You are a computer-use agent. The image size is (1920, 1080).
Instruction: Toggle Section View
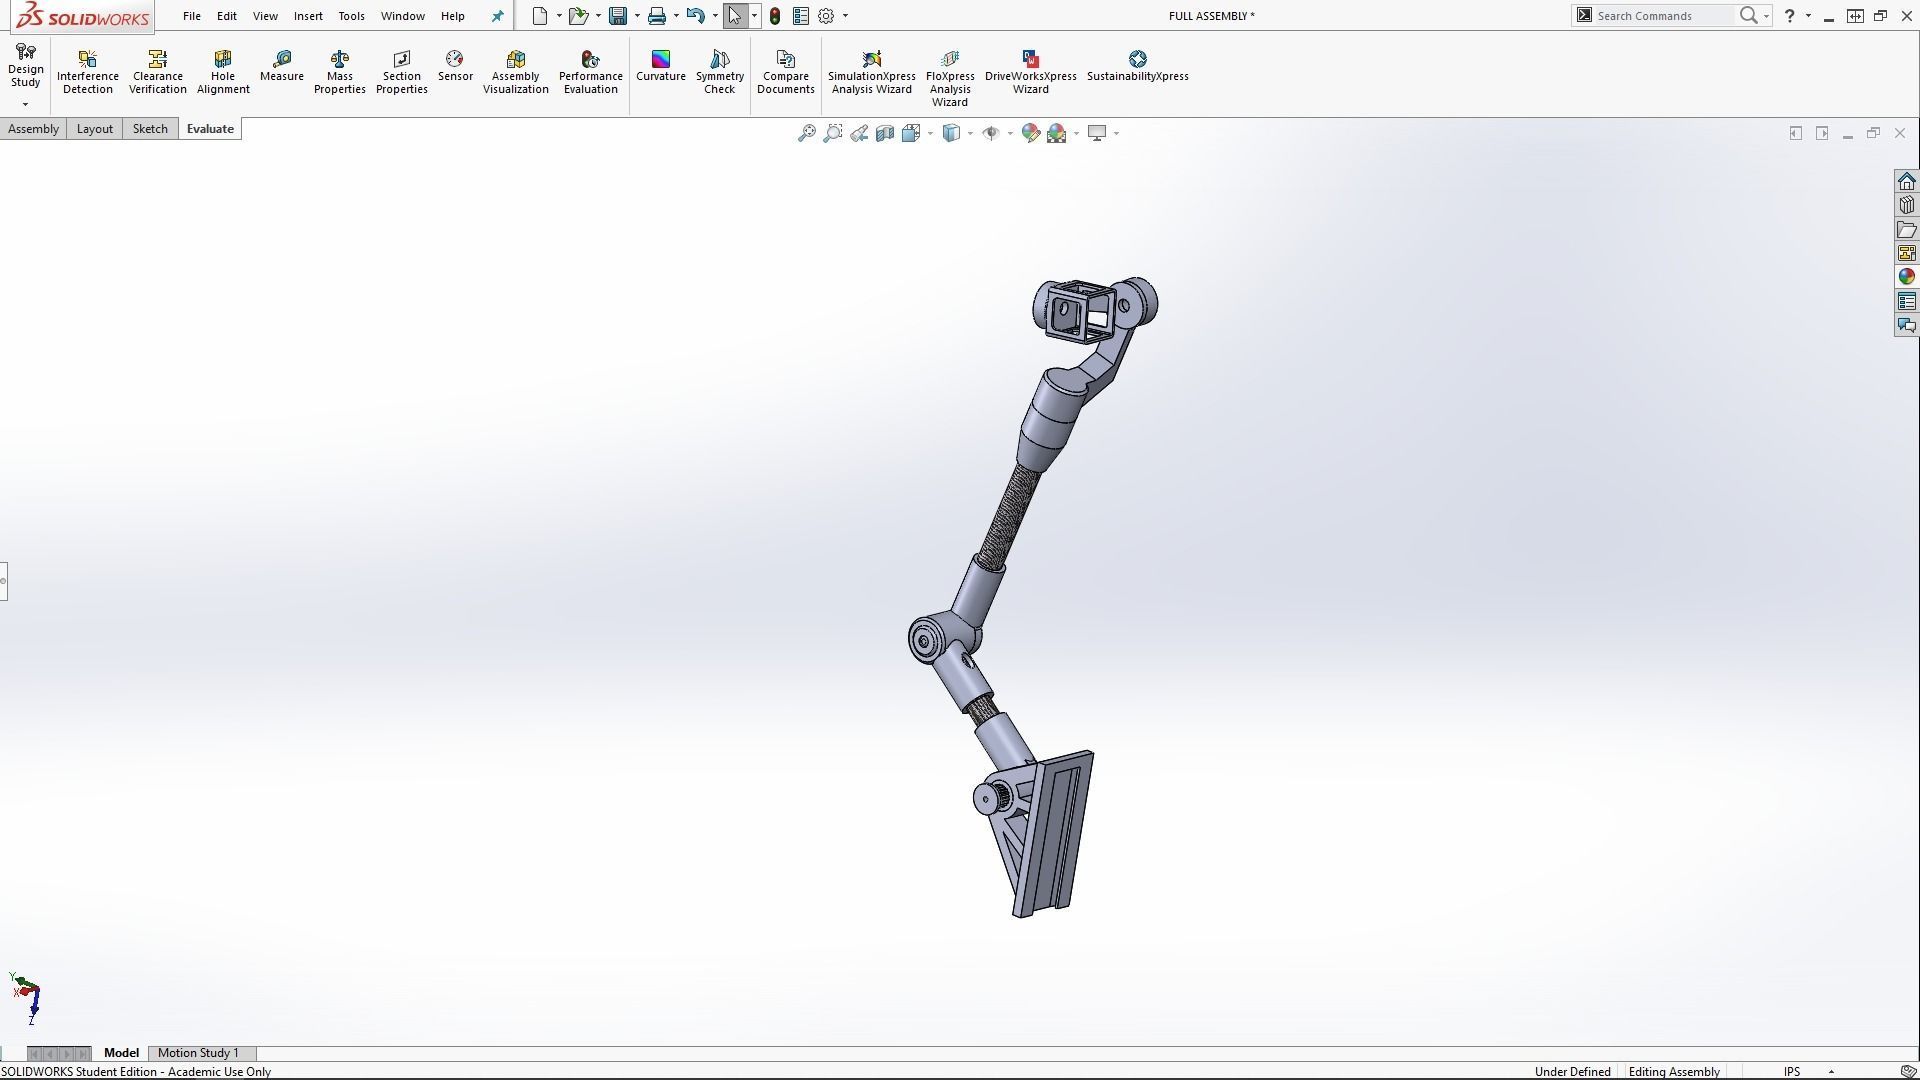885,133
